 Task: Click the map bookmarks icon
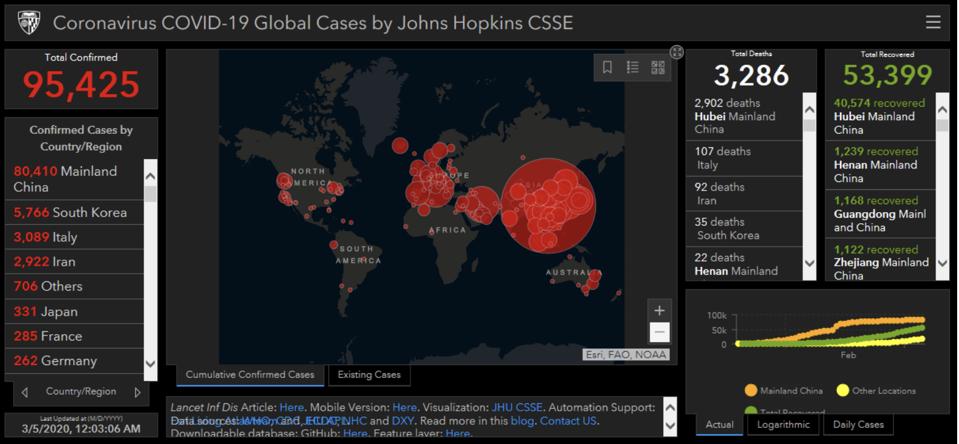pyautogui.click(x=607, y=68)
